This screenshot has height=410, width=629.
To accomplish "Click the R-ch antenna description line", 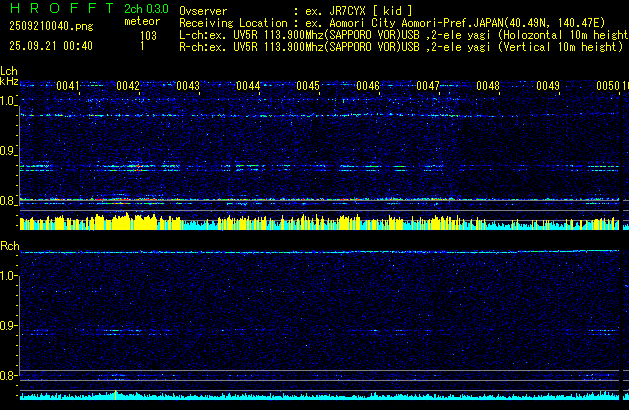I will pos(400,46).
